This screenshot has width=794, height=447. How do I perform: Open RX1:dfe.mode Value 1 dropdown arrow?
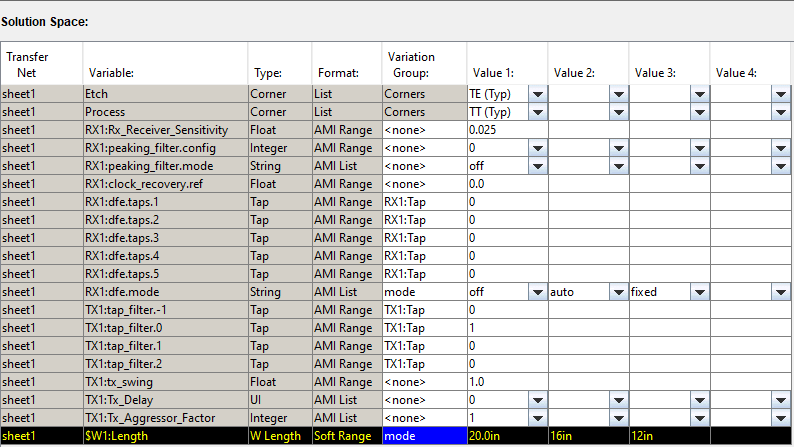537,291
